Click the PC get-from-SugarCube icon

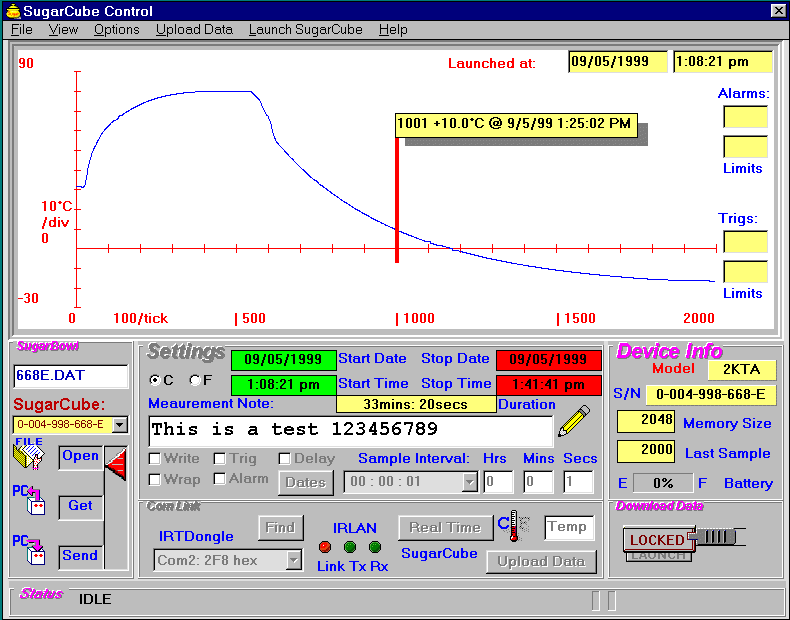(x=29, y=500)
